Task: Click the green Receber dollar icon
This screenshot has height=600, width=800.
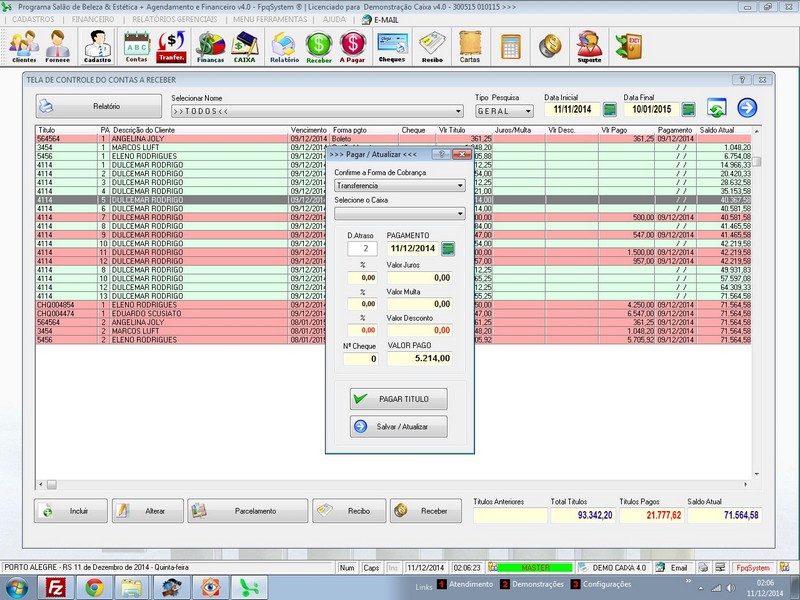Action: [x=318, y=46]
